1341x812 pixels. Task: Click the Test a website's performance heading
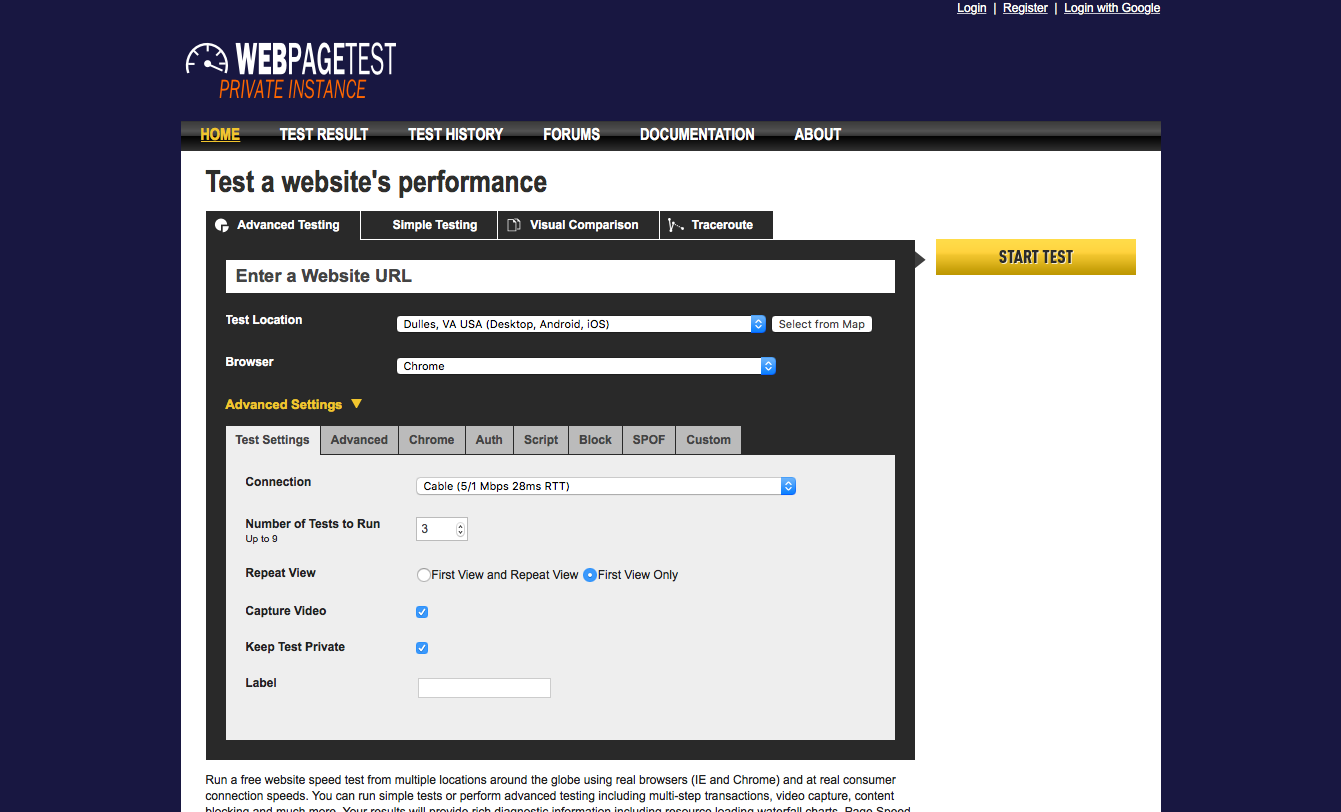[376, 182]
